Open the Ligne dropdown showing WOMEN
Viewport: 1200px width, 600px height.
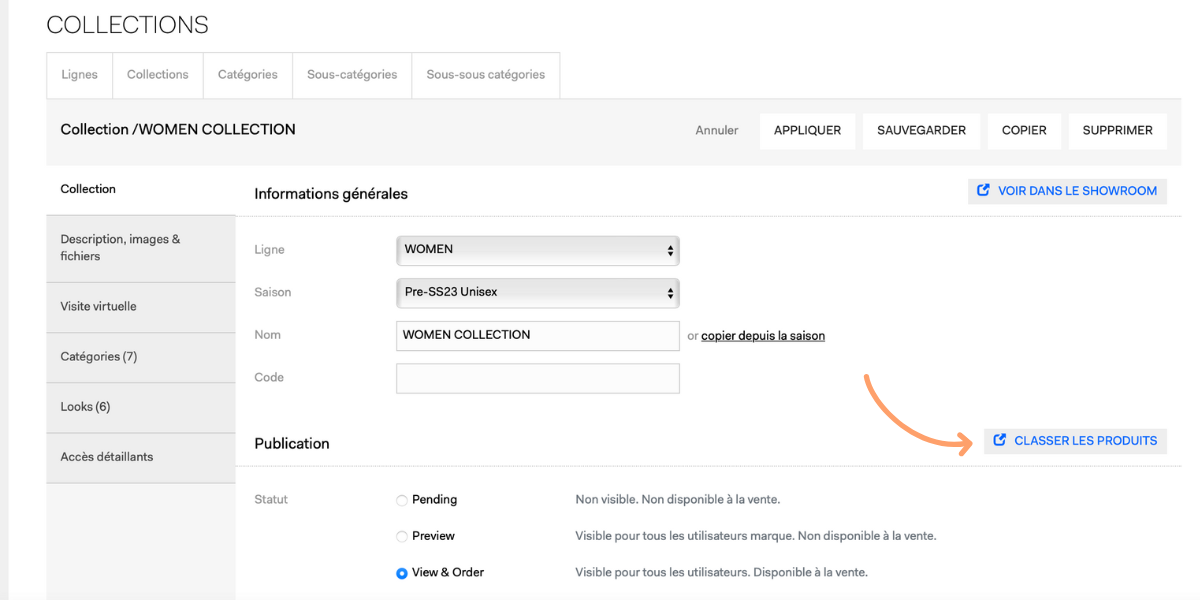(538, 250)
